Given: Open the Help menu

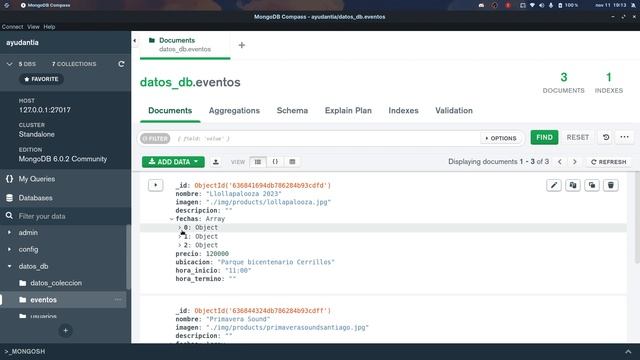Looking at the screenshot, I should click(49, 27).
